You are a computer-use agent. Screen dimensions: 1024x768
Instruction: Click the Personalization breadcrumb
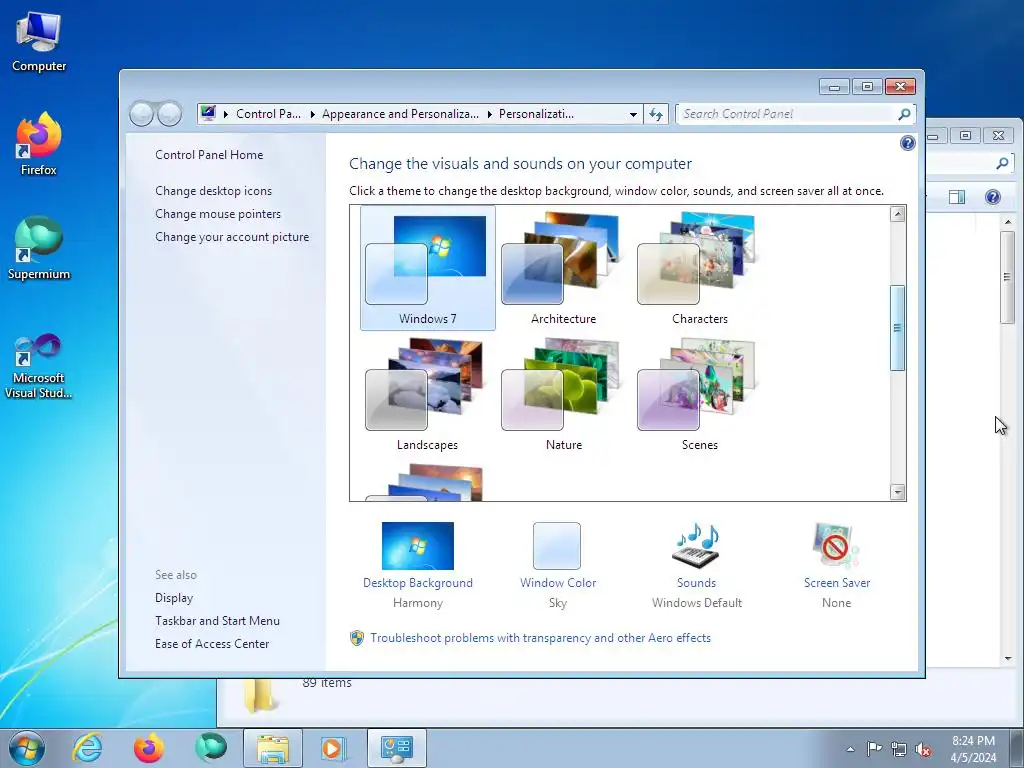tap(536, 114)
